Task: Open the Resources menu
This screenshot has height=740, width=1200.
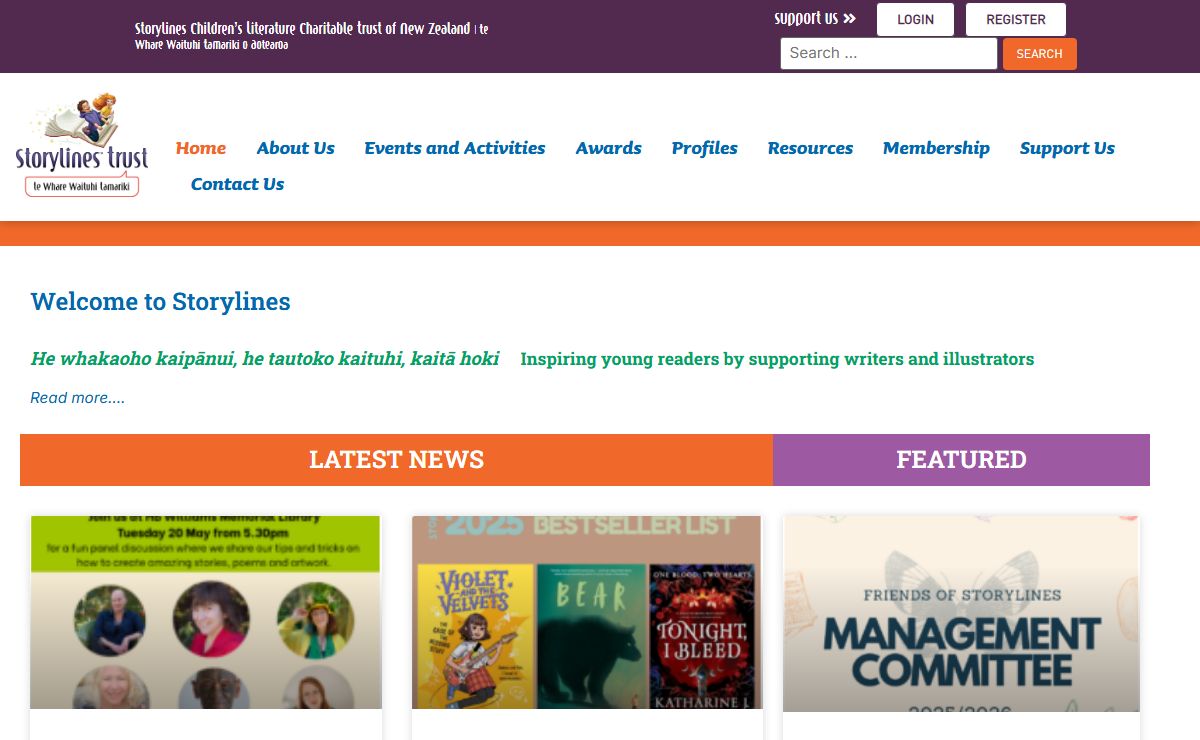Action: click(x=810, y=148)
